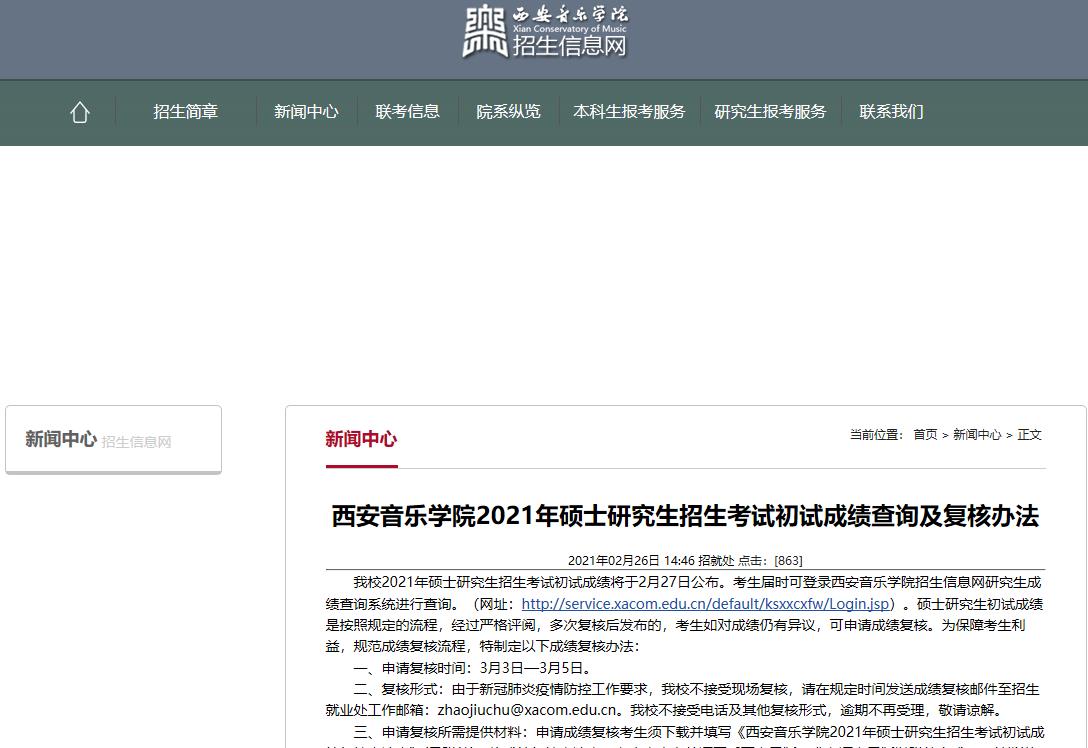Select the red 新闻中心 section heading
This screenshot has height=748, width=1088.
[361, 440]
